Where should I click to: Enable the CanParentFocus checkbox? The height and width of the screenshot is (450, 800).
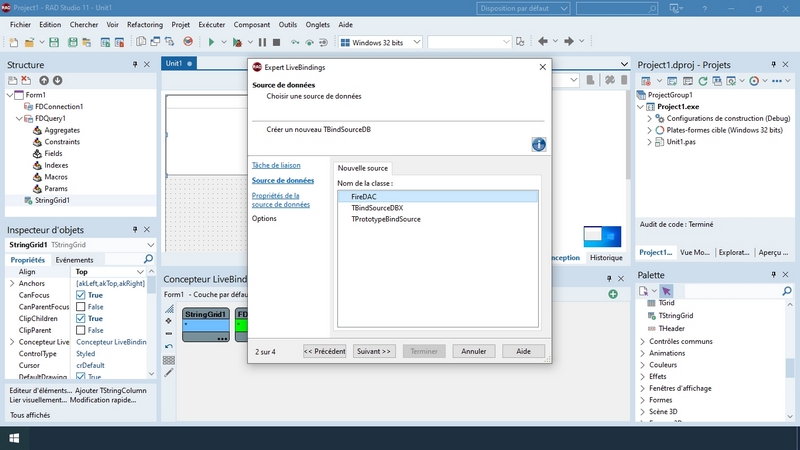point(82,307)
